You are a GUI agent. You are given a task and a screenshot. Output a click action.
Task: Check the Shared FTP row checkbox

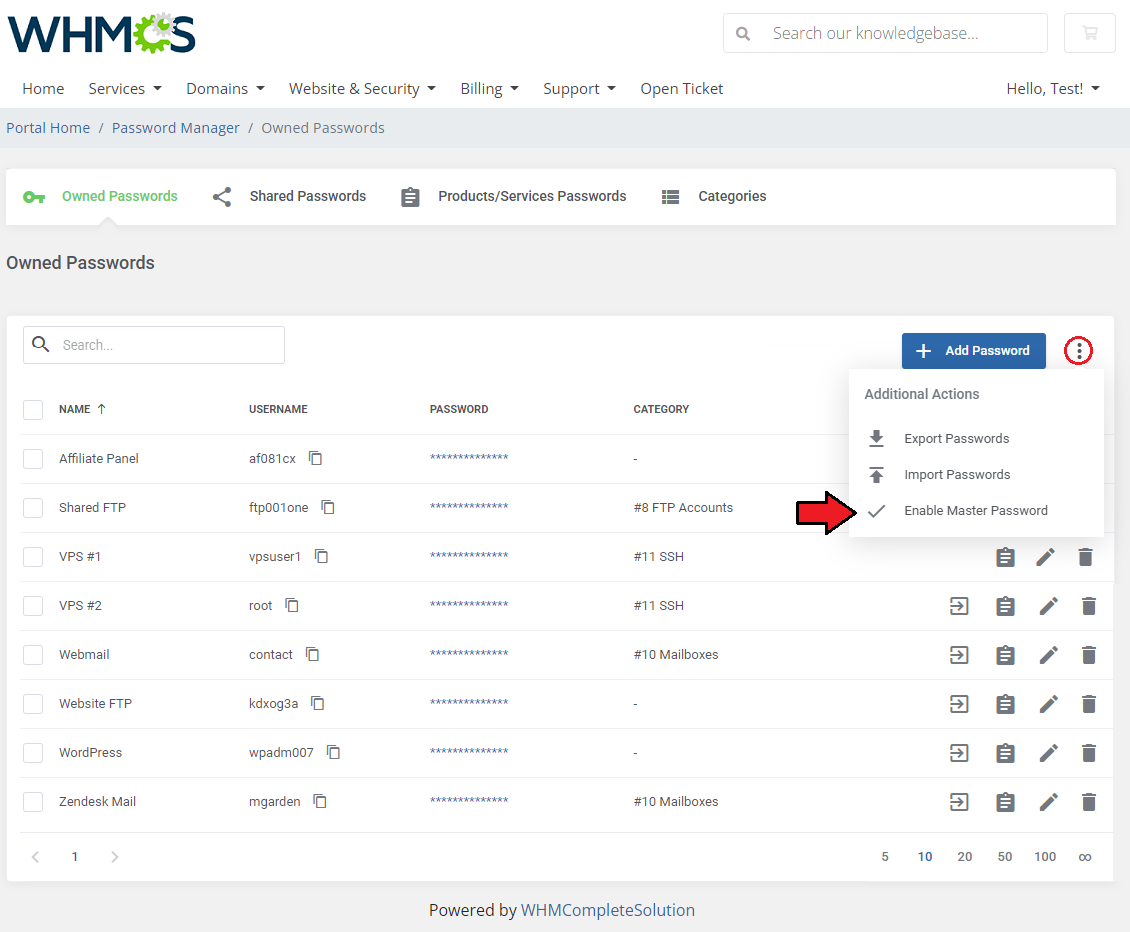33,507
